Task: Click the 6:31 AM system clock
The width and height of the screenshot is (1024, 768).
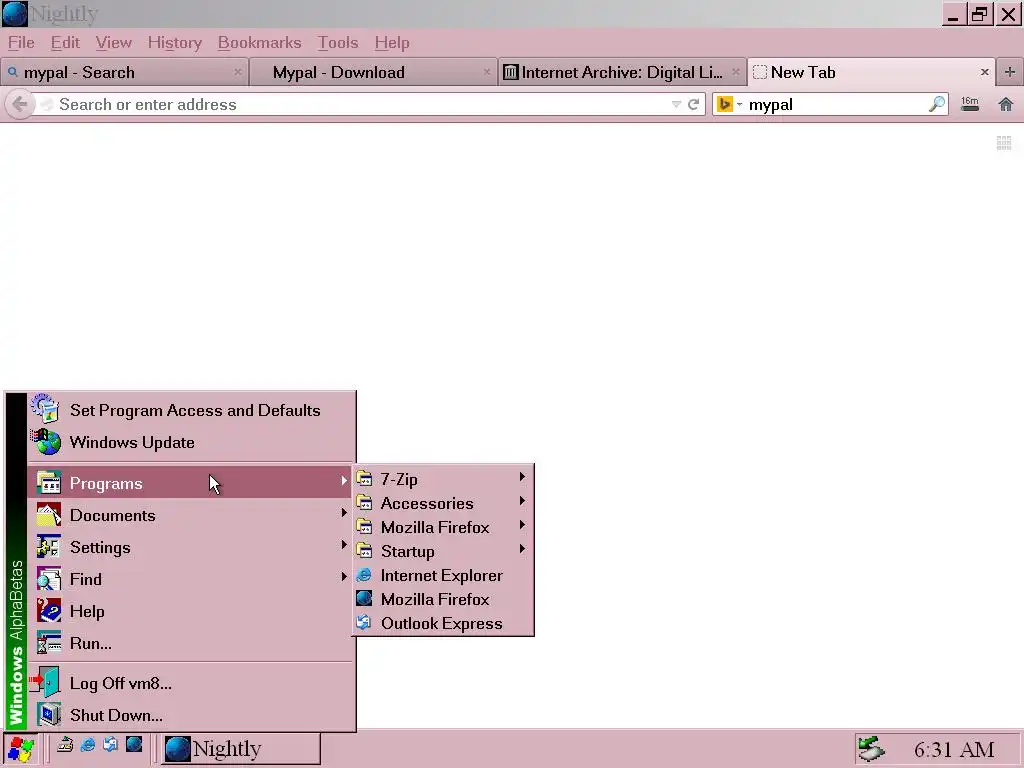Action: 954,750
